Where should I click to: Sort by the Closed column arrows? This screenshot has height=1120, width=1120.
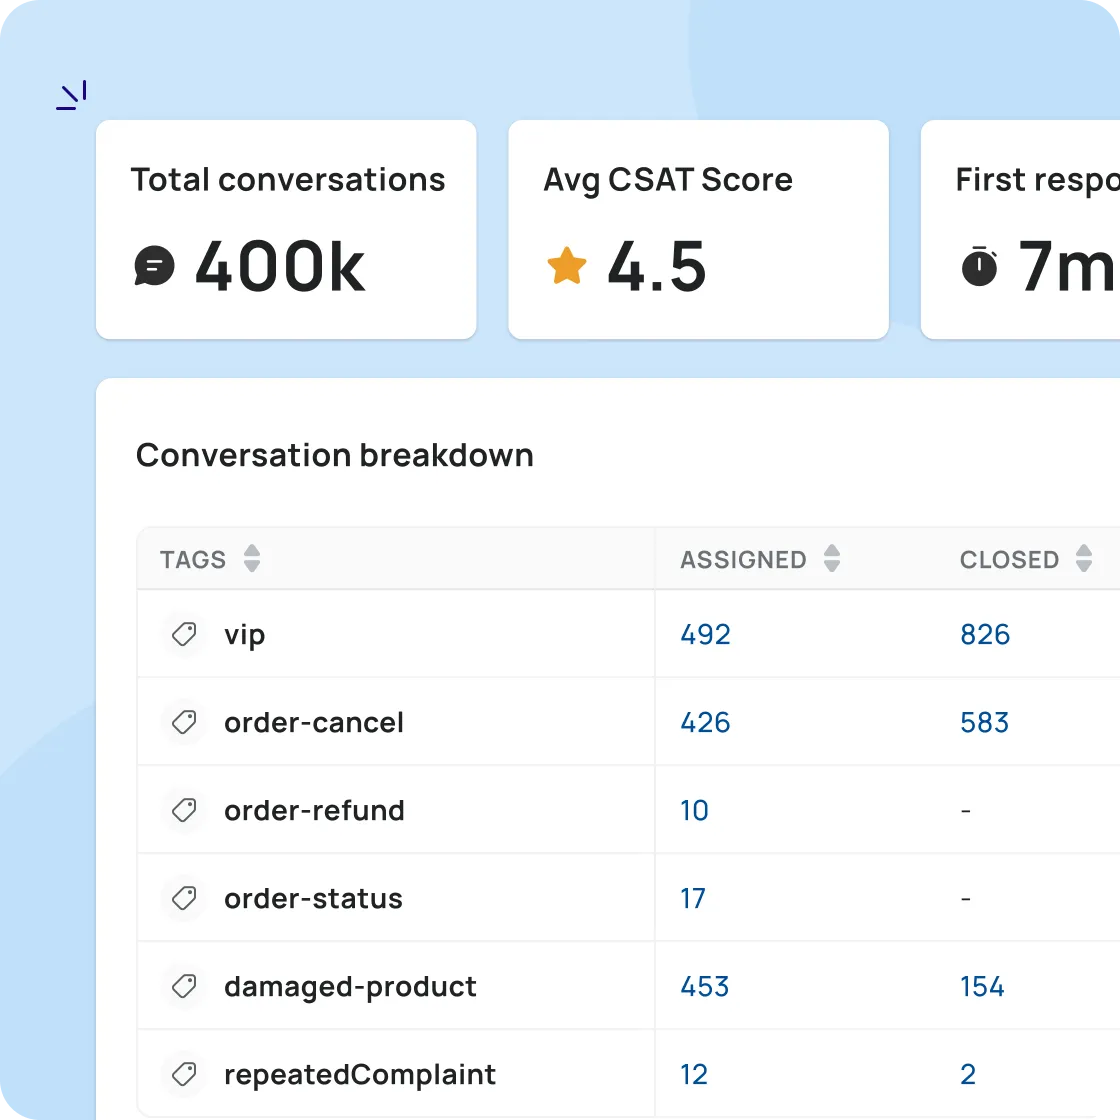[1084, 559]
